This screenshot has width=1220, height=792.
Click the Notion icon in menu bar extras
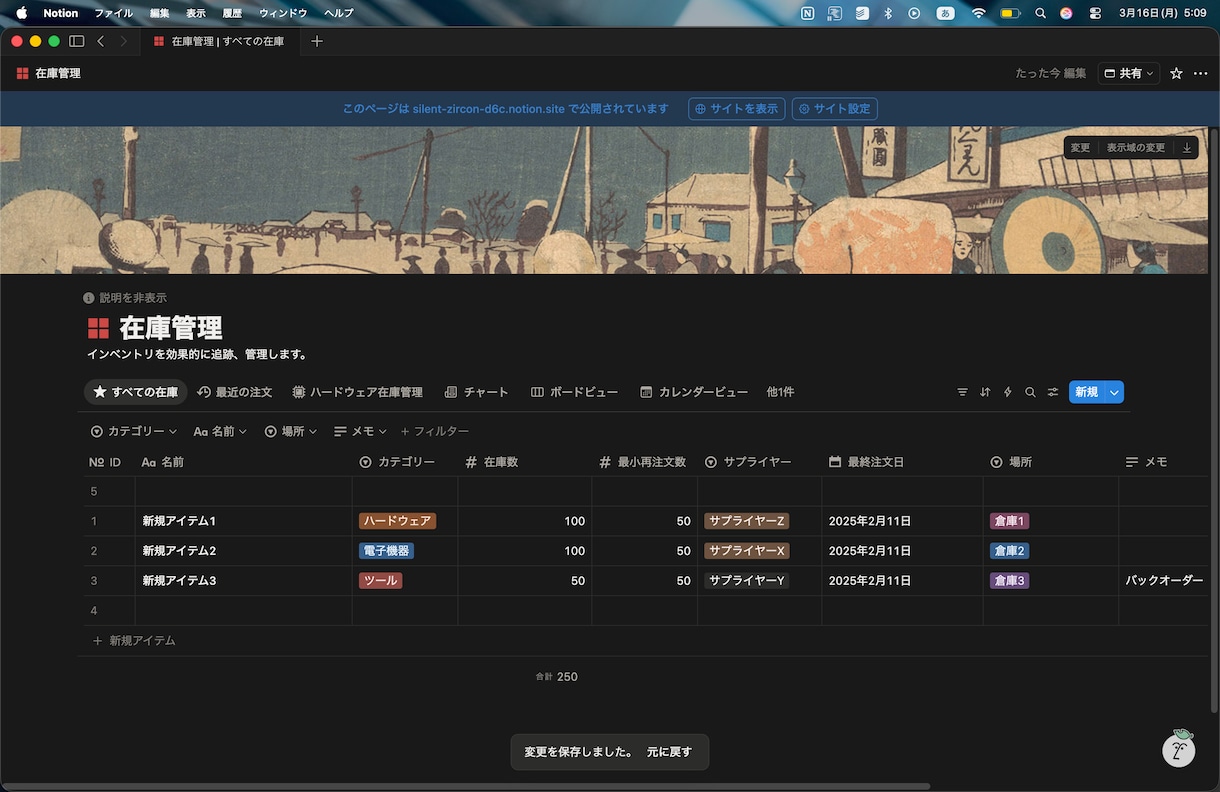click(807, 13)
